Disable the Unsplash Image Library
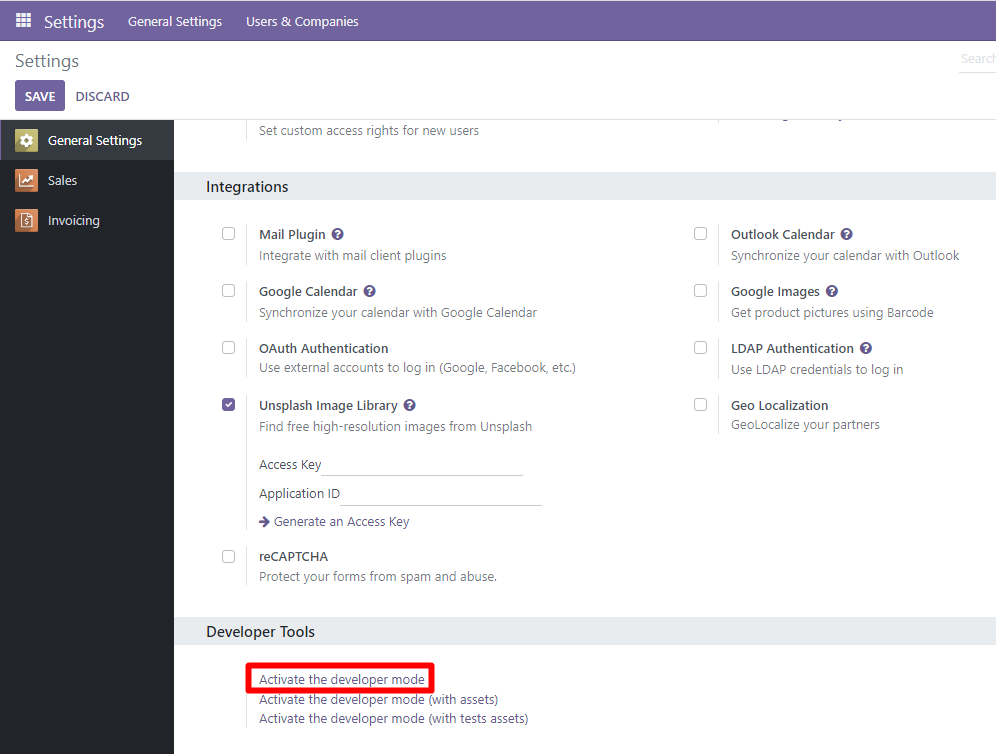 228,403
